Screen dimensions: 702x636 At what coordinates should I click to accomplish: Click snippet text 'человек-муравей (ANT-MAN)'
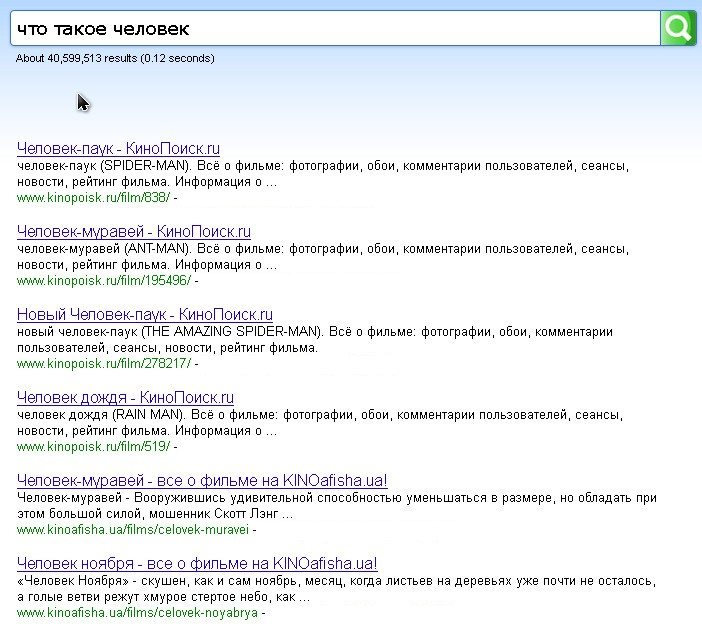(104, 249)
